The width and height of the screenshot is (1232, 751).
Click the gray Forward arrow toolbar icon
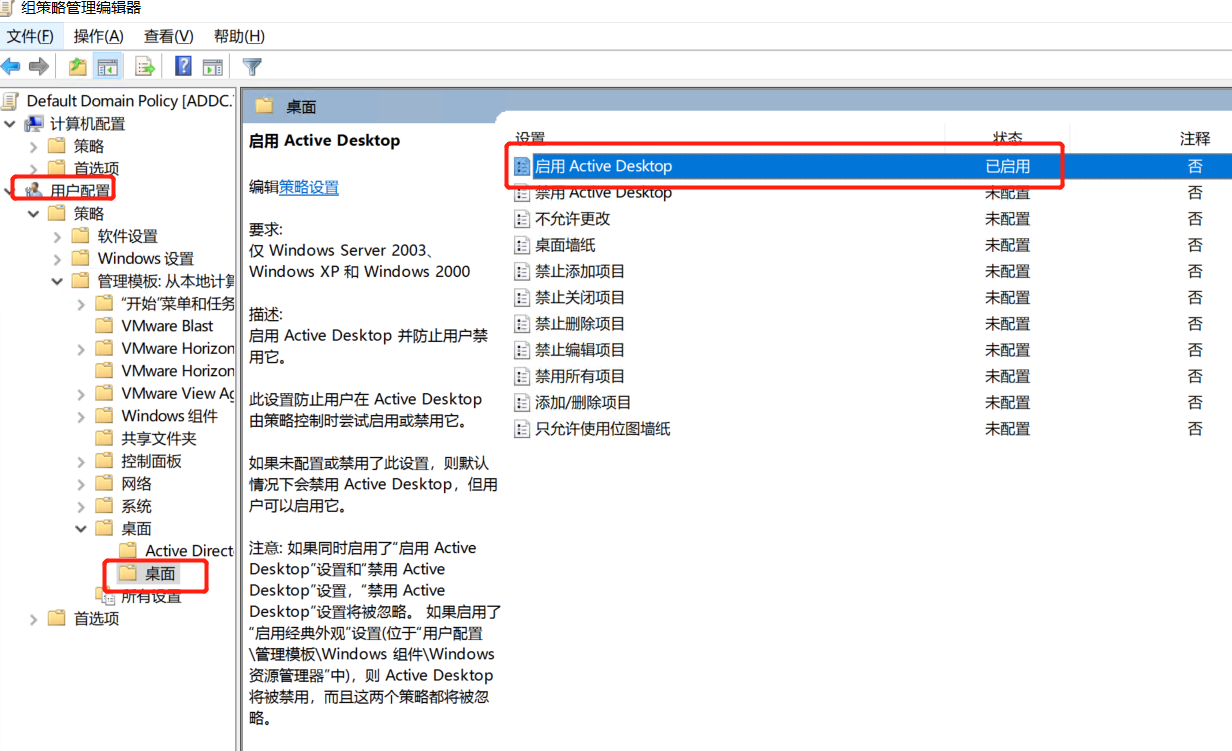[39, 67]
